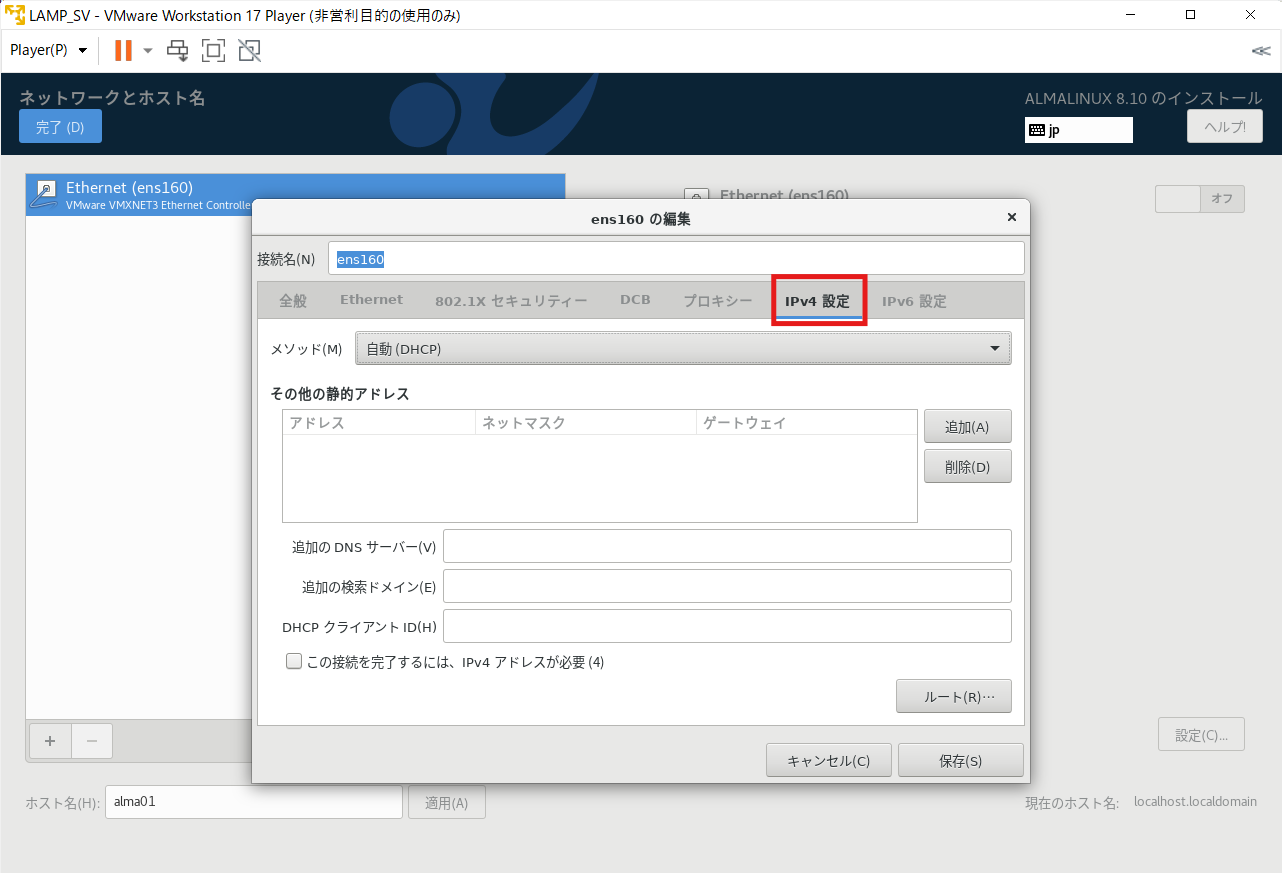This screenshot has width=1282, height=873.
Task: Expand the Player(P) menu dropdown
Action: click(x=46, y=50)
